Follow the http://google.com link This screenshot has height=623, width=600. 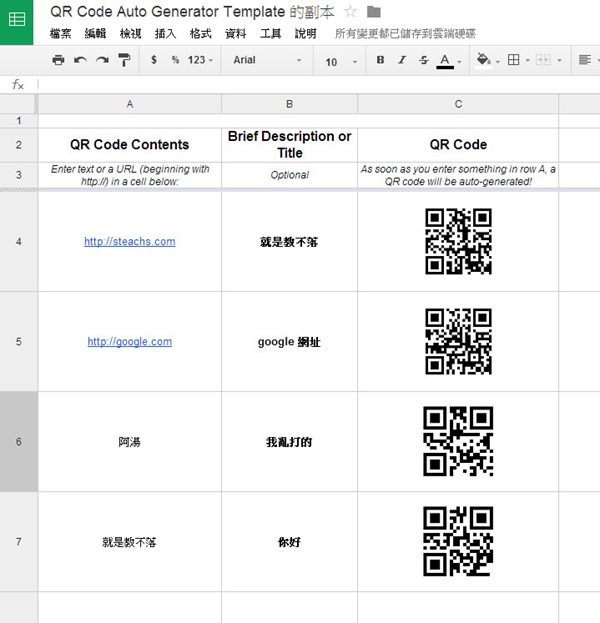pyautogui.click(x=130, y=341)
